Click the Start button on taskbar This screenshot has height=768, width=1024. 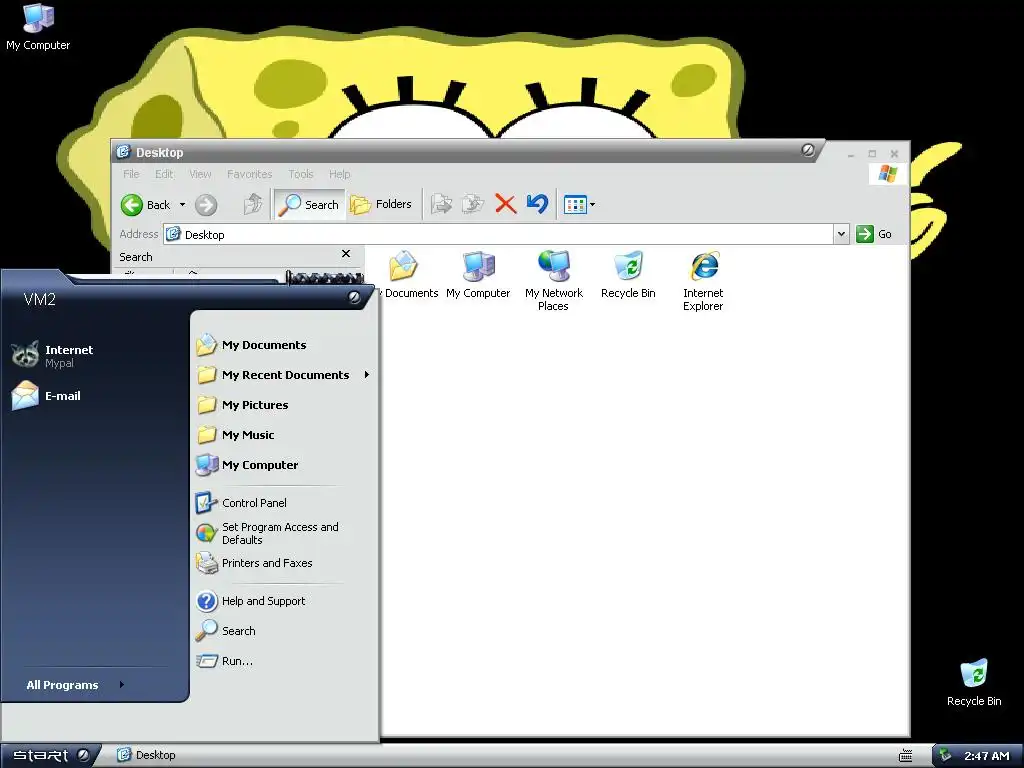click(50, 755)
